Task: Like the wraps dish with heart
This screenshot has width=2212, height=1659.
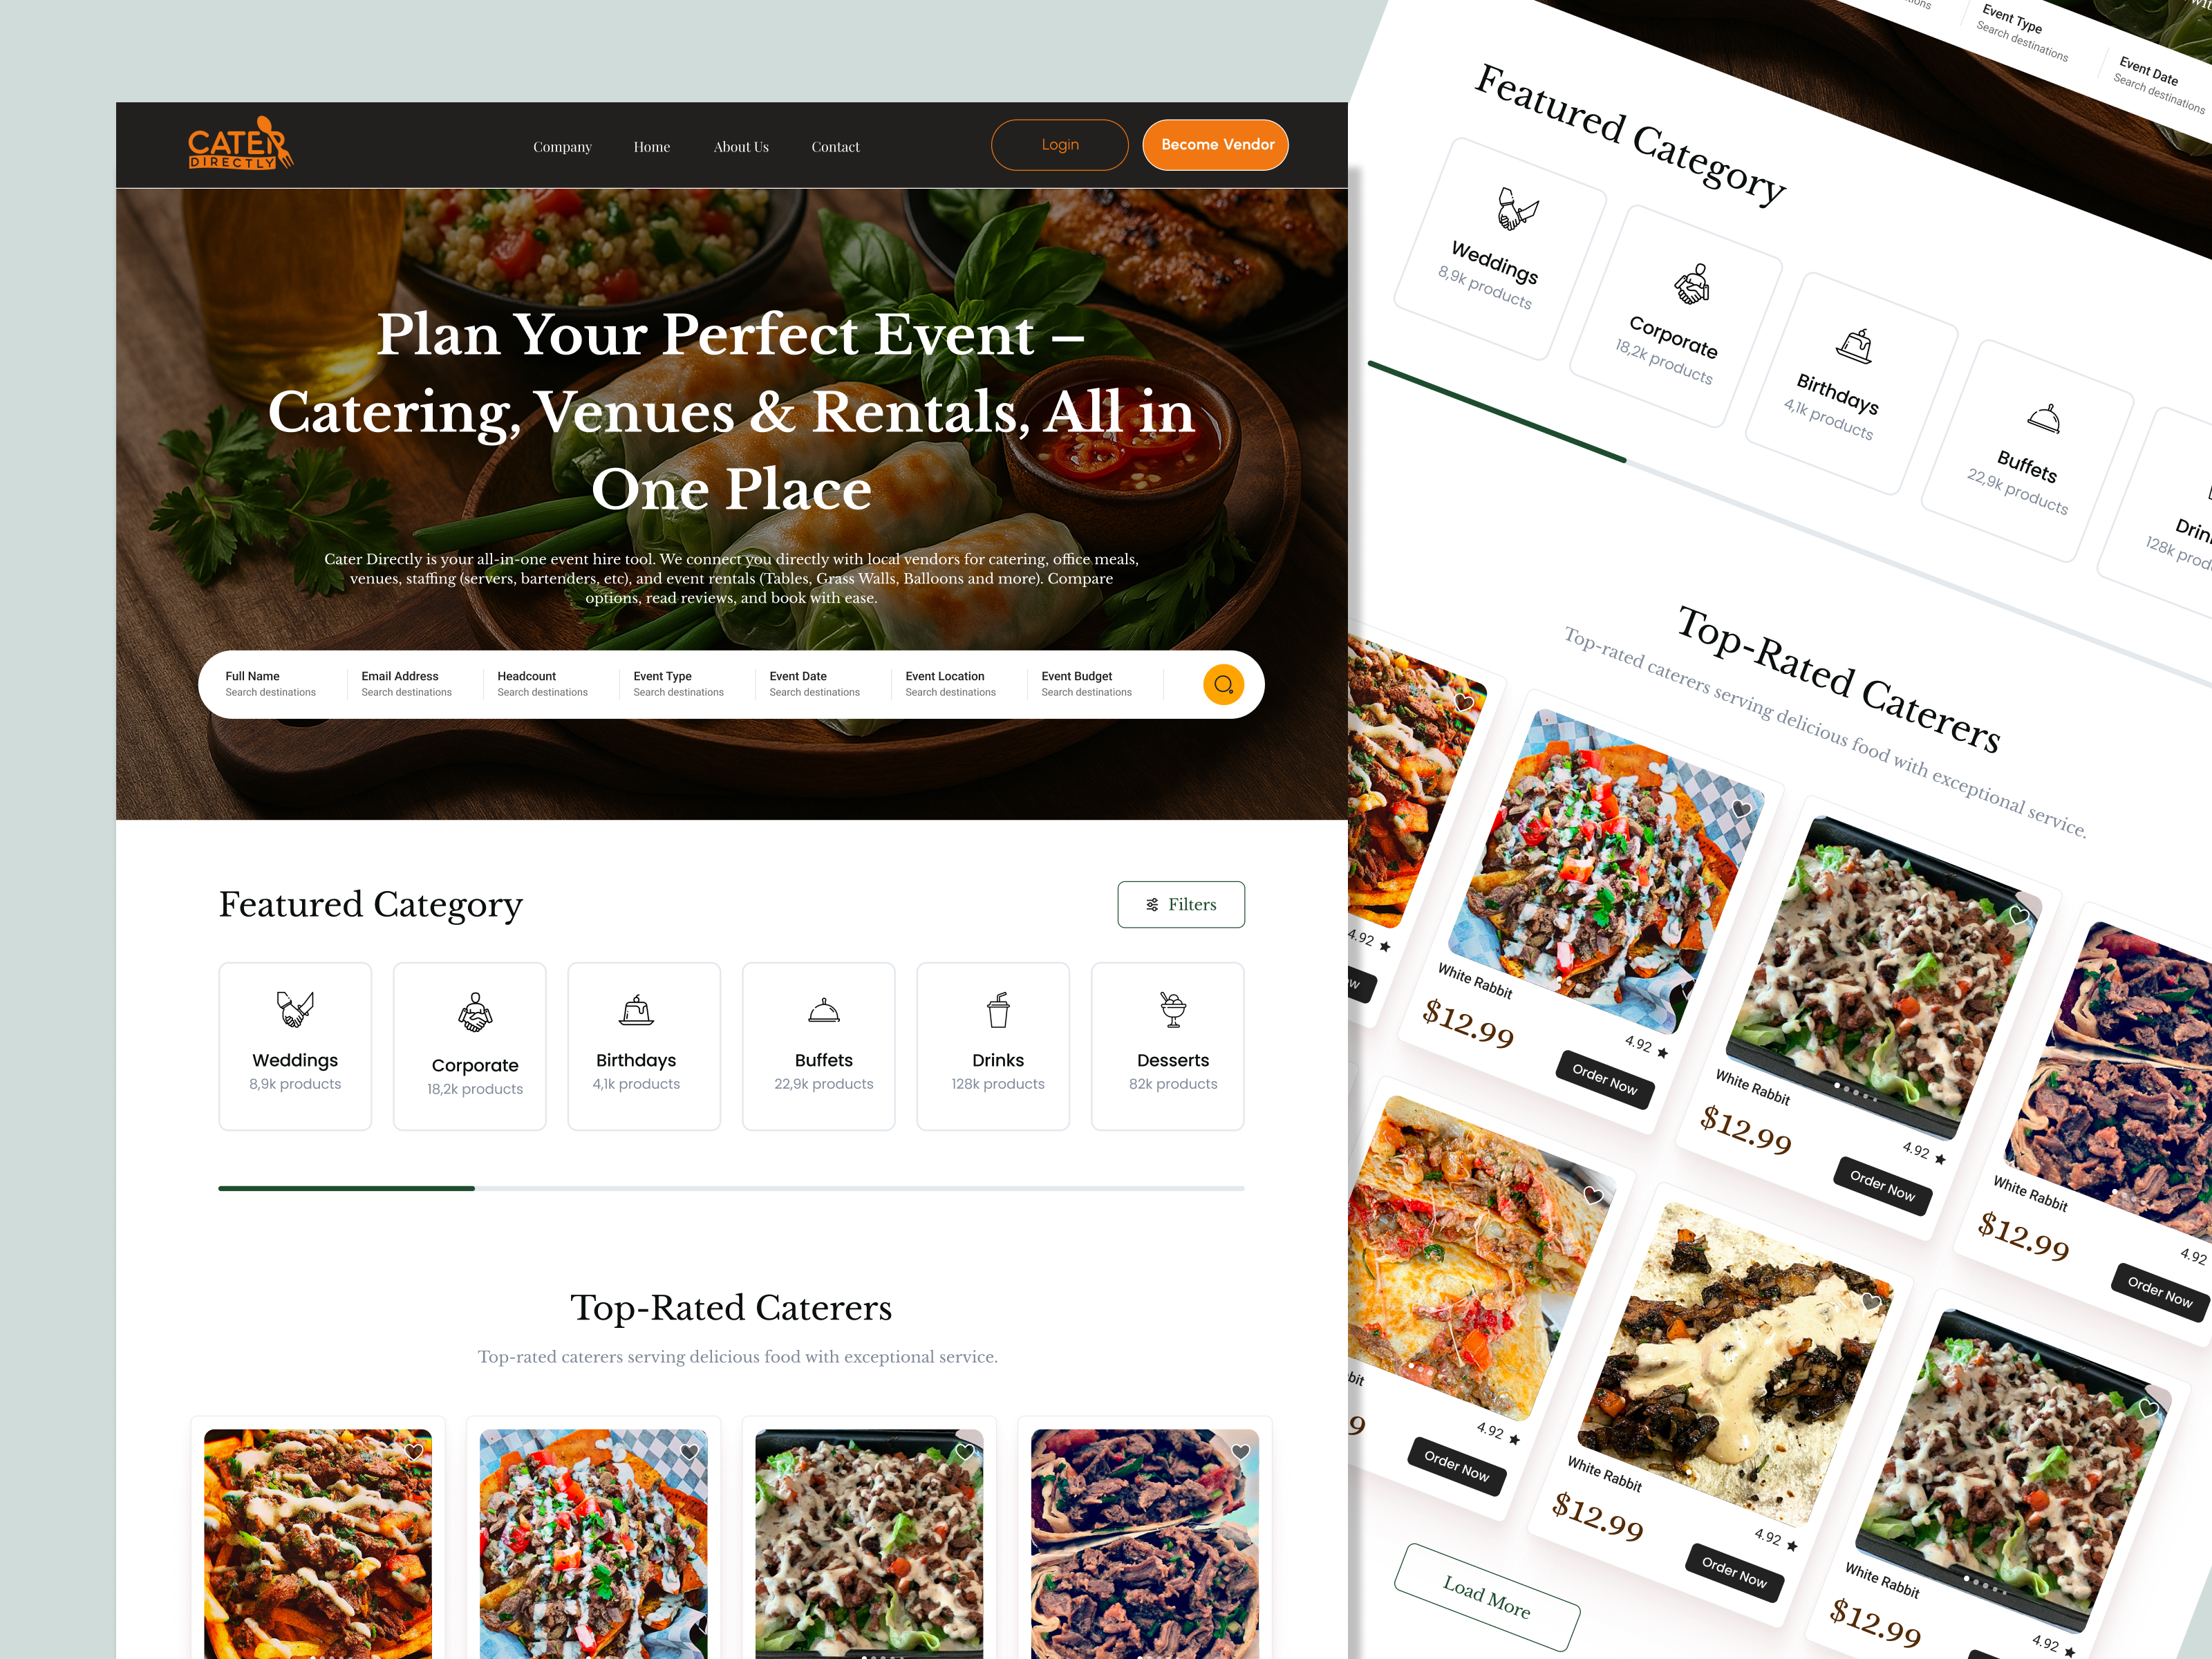Action: click(1240, 1451)
